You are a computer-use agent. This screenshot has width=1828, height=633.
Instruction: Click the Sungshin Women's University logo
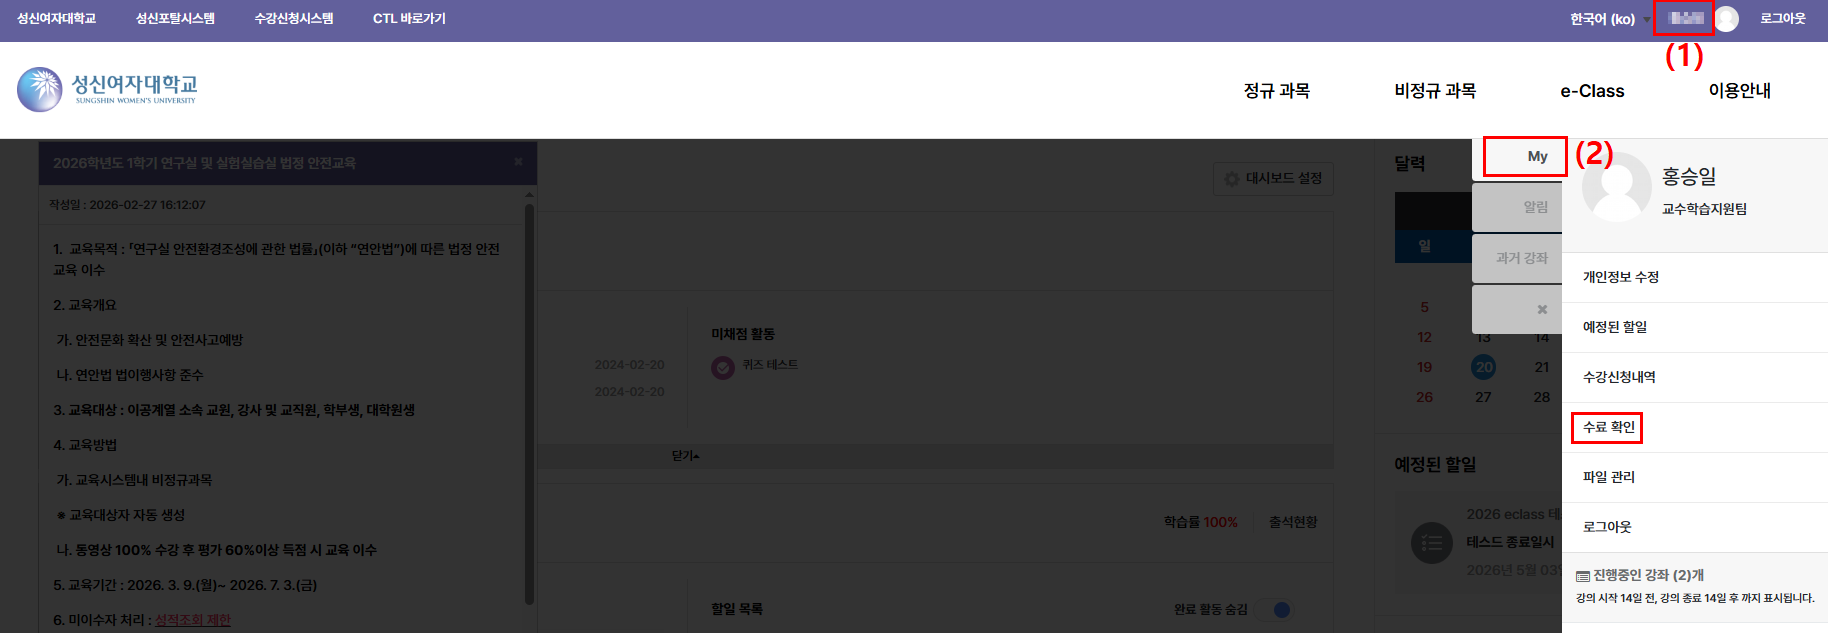pyautogui.click(x=107, y=89)
